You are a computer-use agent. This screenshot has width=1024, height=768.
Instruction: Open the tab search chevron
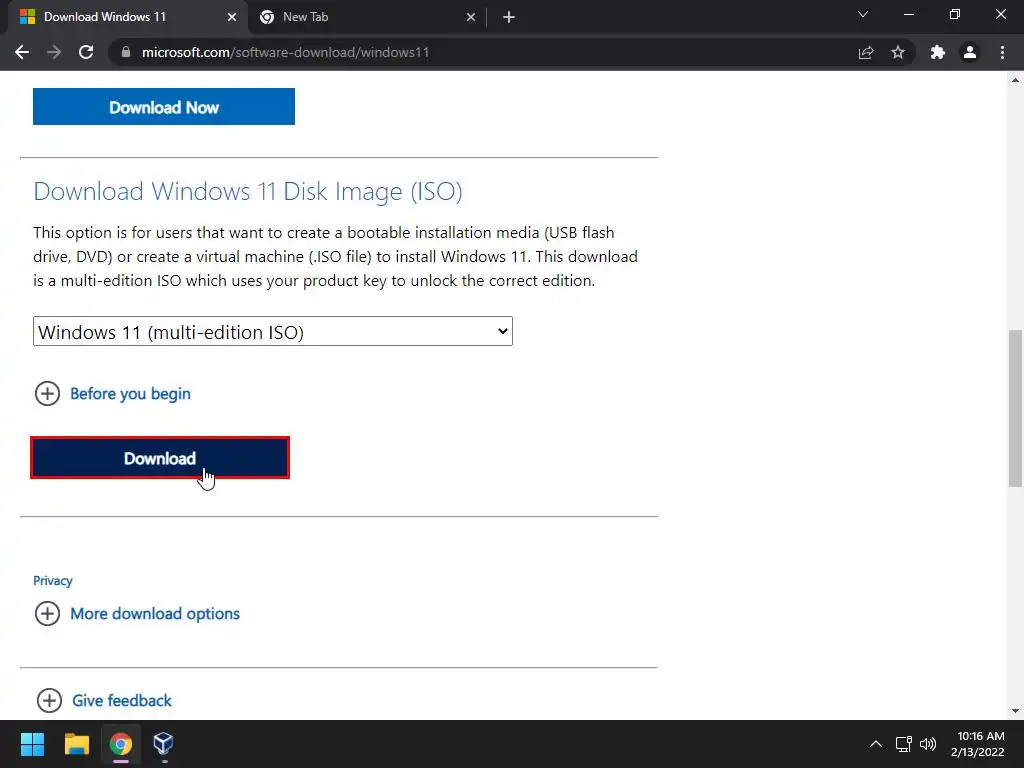(x=863, y=14)
